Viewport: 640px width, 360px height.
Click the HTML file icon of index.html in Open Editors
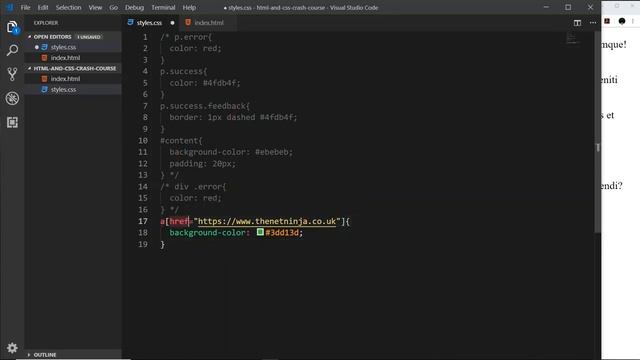pos(44,58)
